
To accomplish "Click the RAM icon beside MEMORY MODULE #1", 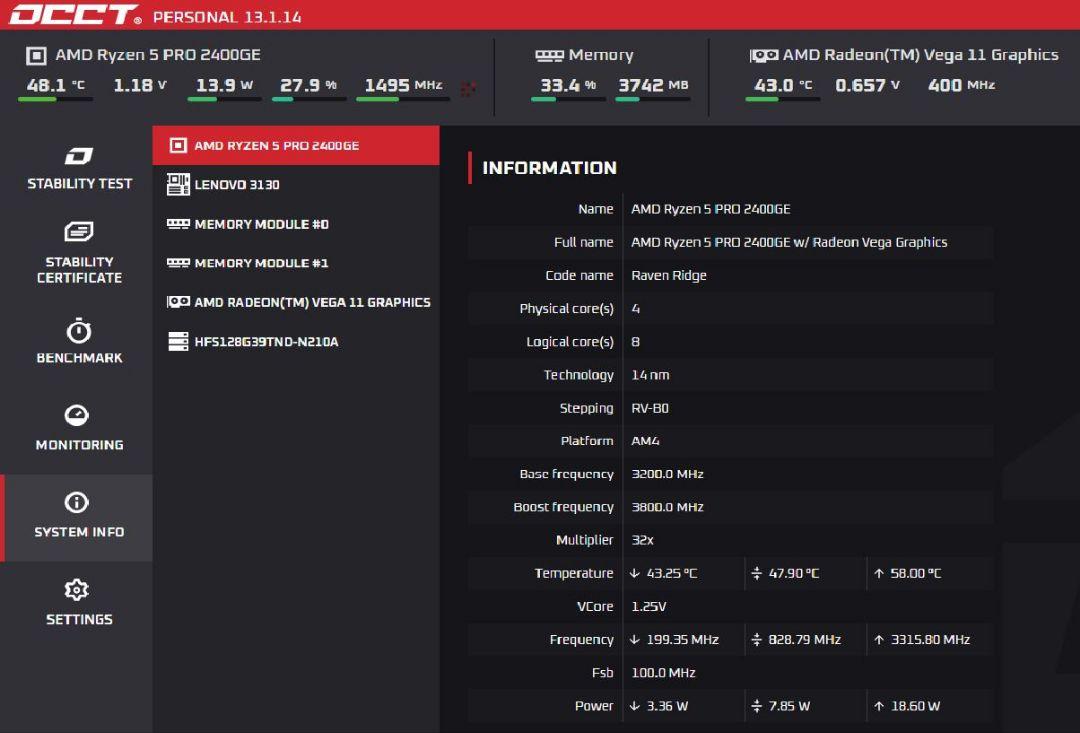I will [x=178, y=262].
